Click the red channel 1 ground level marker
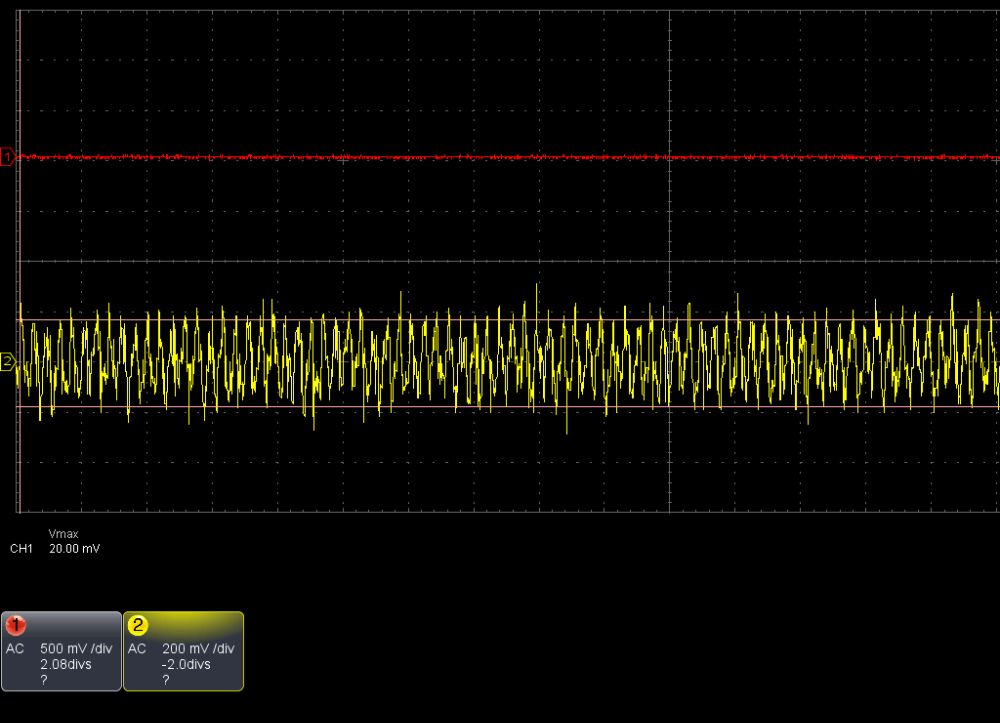 8,156
